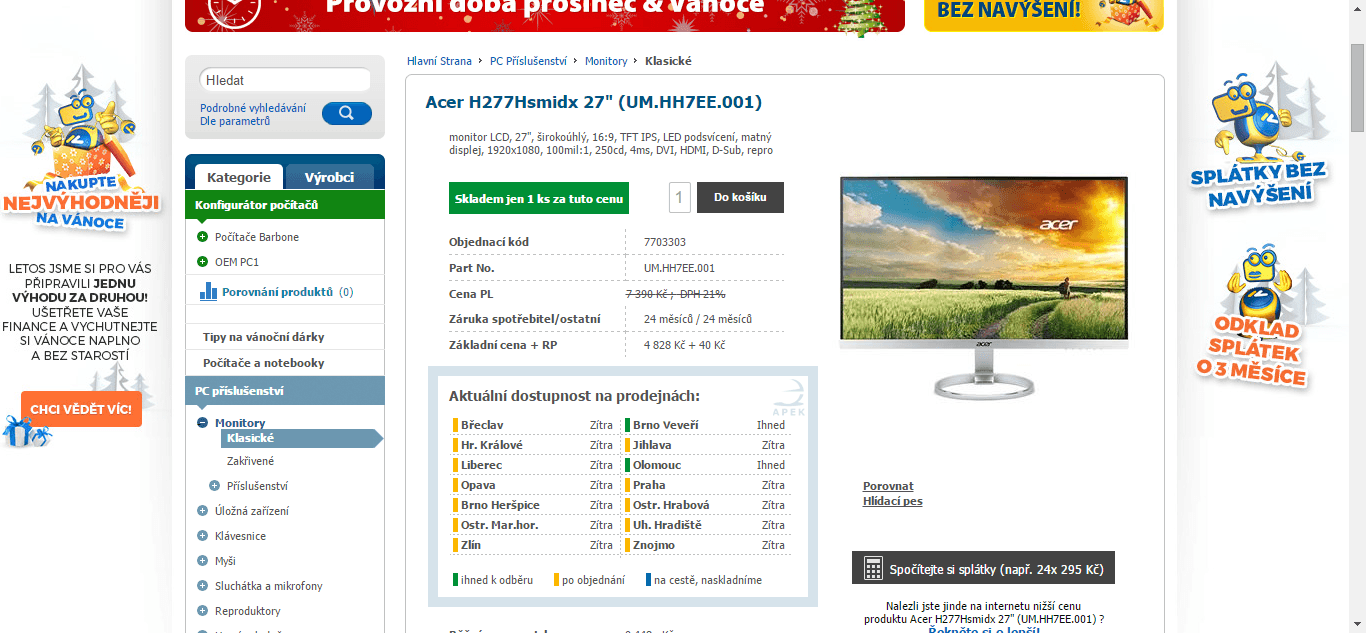Viewport: 1366px width, 633px height.
Task: Click the calculator icon for installments
Action: pos(873,569)
